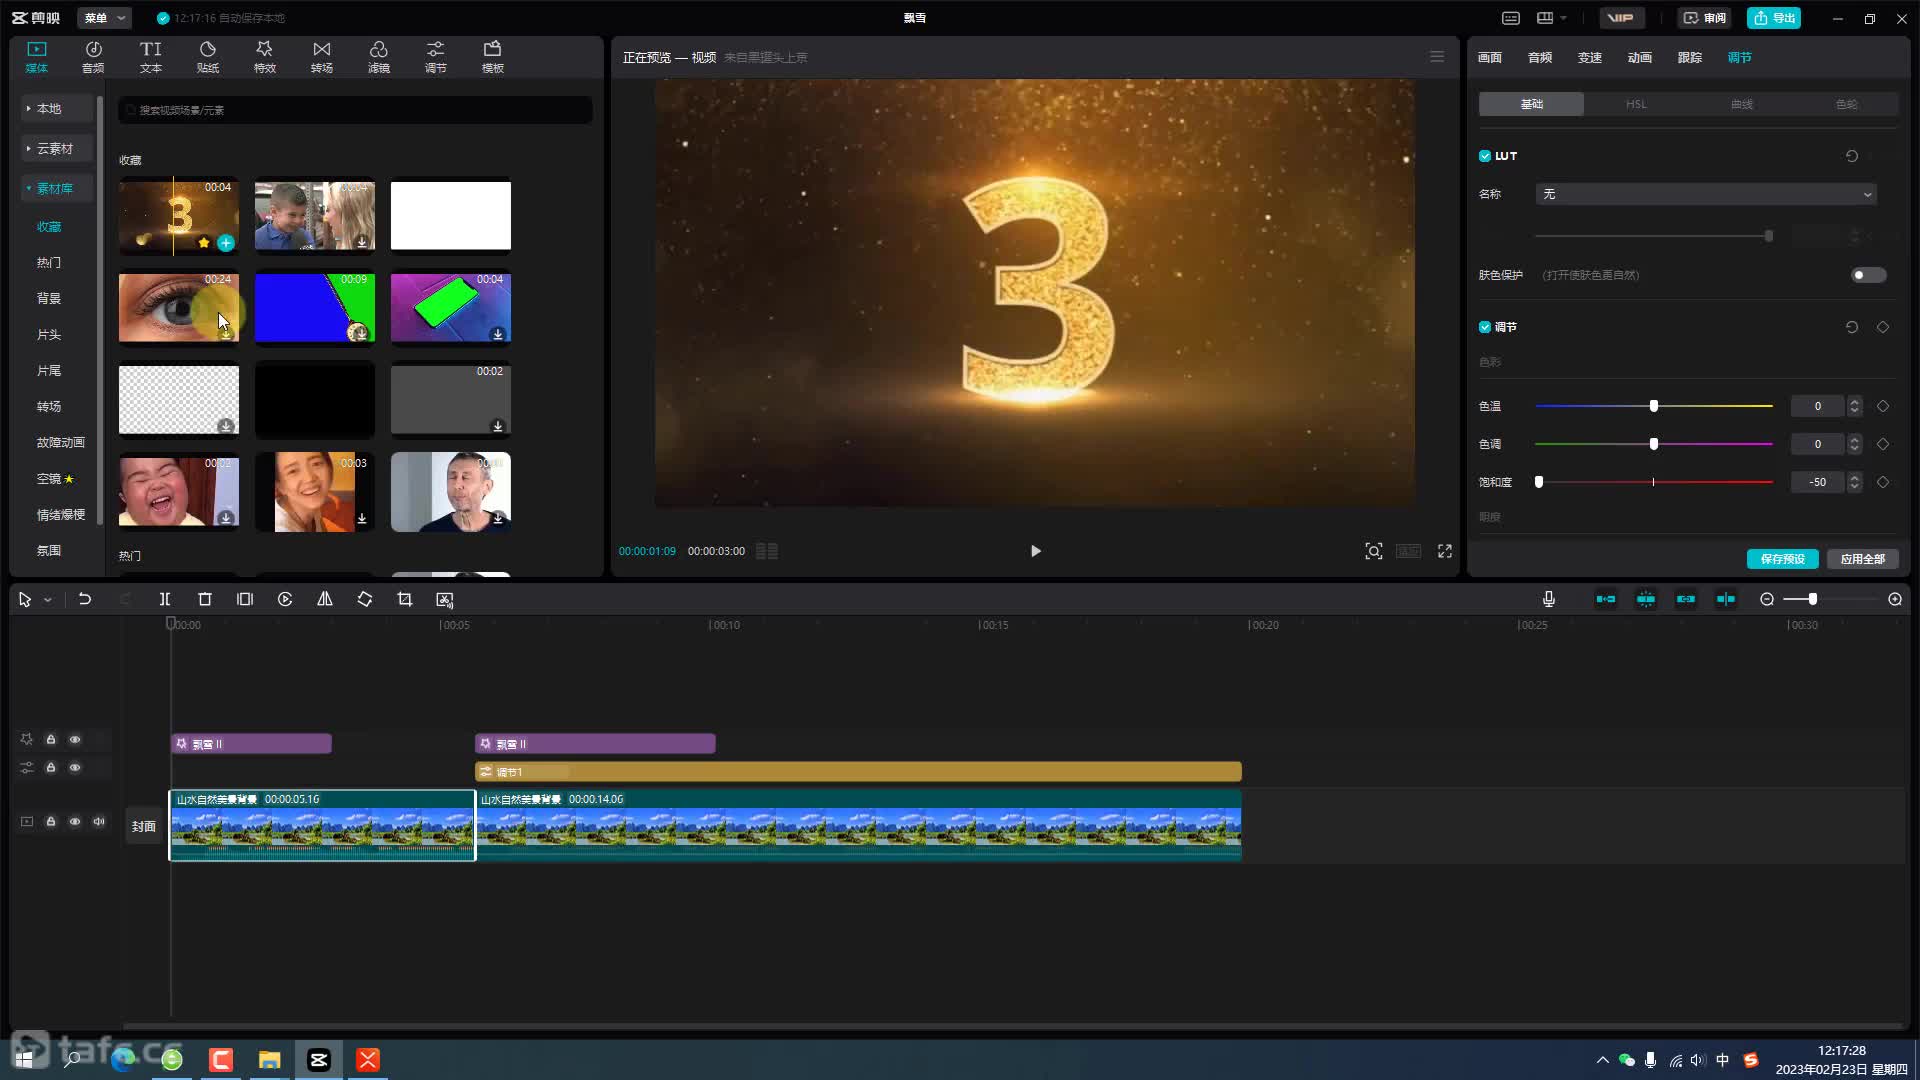The width and height of the screenshot is (1920, 1080).
Task: Click the 保存预设 save preset button
Action: (1782, 559)
